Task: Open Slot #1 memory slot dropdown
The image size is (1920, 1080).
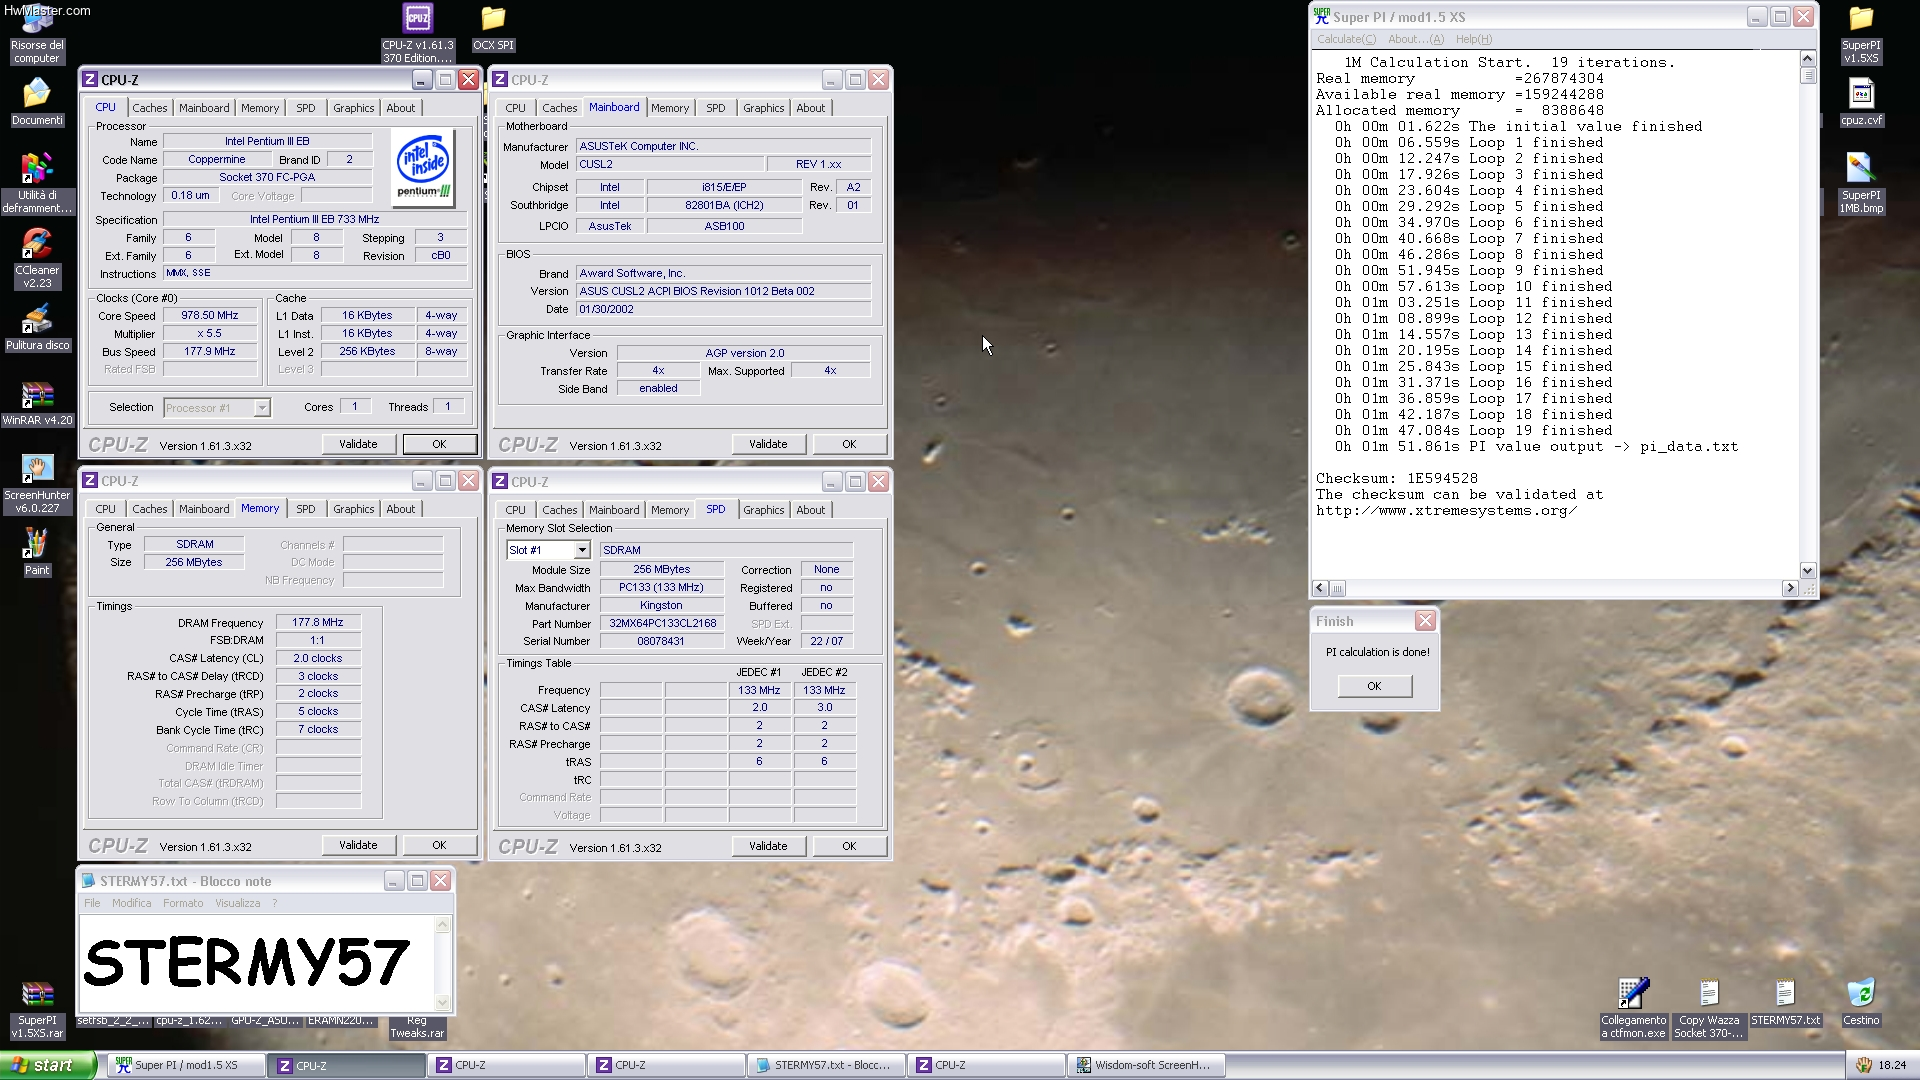Action: click(581, 550)
